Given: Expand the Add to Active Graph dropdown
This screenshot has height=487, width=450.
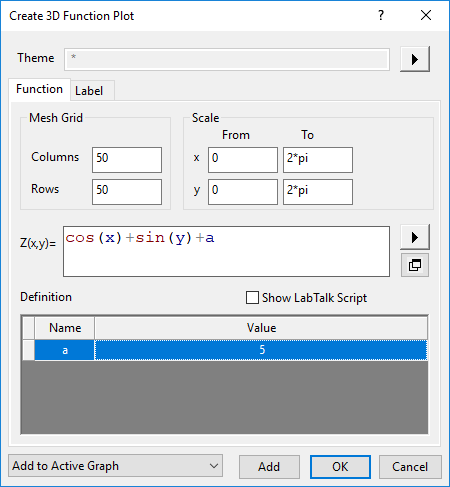Looking at the screenshot, I should tap(115, 466).
